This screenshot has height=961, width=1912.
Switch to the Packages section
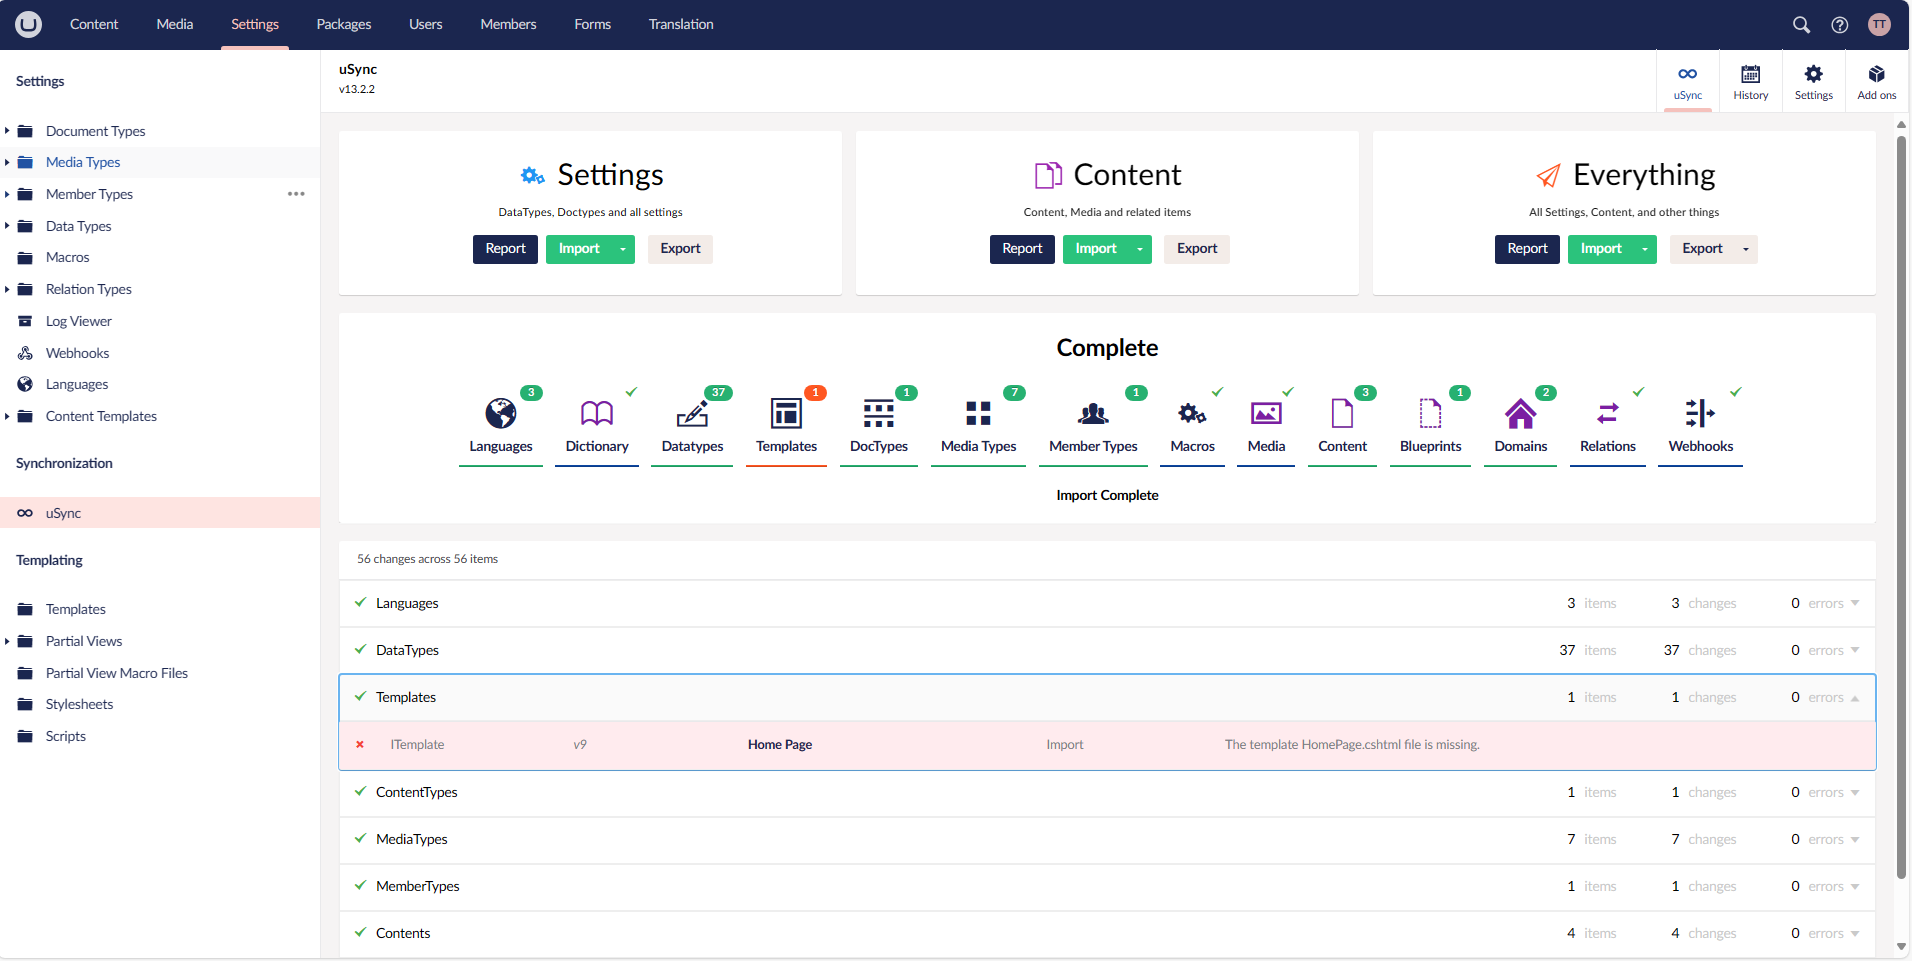pos(343,25)
